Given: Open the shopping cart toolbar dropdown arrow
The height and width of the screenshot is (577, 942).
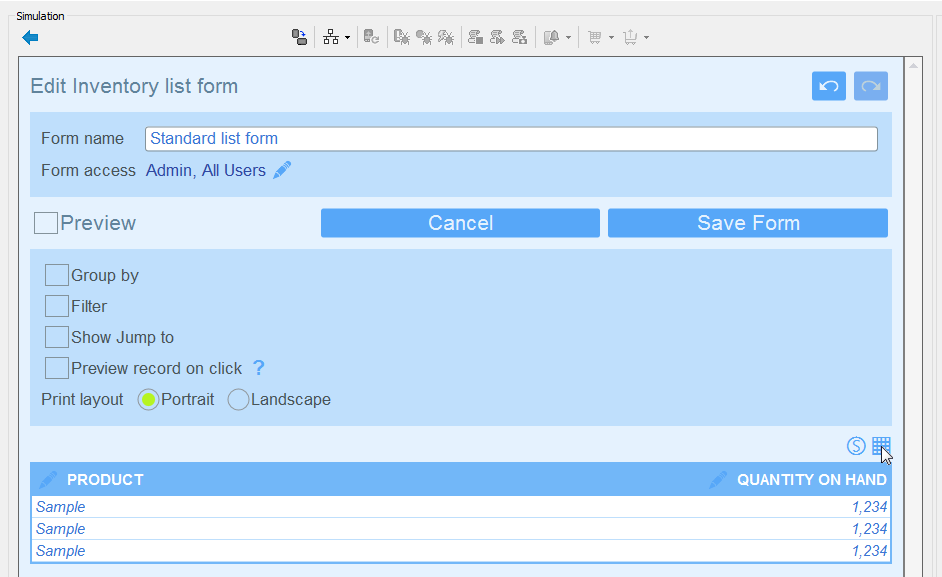Looking at the screenshot, I should 610,38.
